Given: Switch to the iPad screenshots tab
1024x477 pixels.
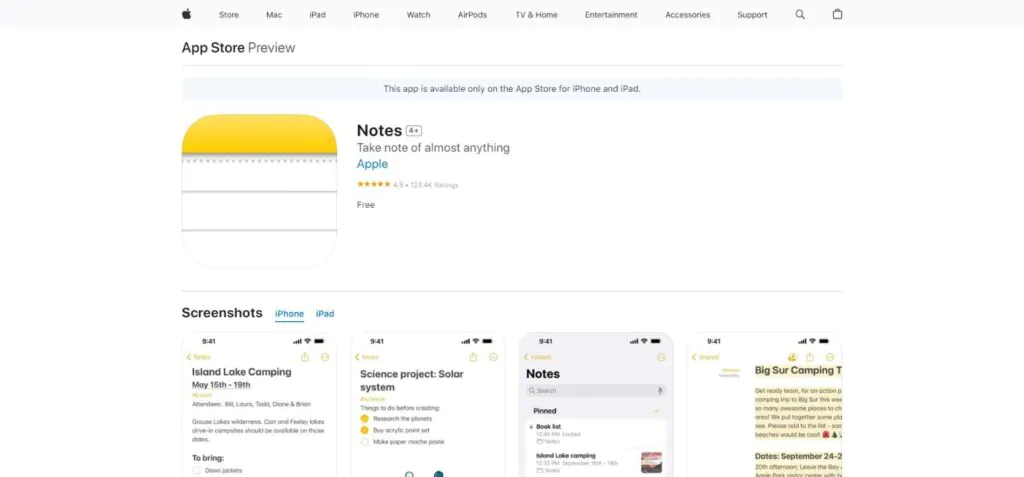Looking at the screenshot, I should point(325,314).
